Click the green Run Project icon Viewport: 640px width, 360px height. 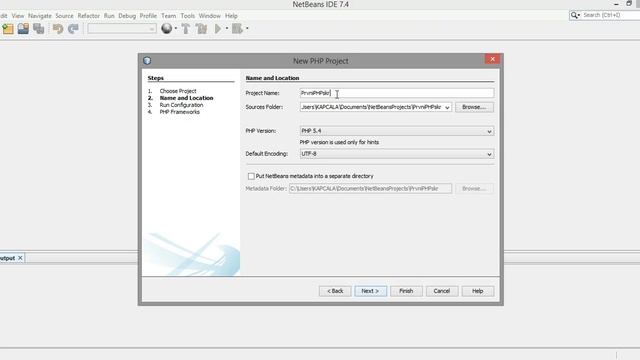pyautogui.click(x=218, y=29)
